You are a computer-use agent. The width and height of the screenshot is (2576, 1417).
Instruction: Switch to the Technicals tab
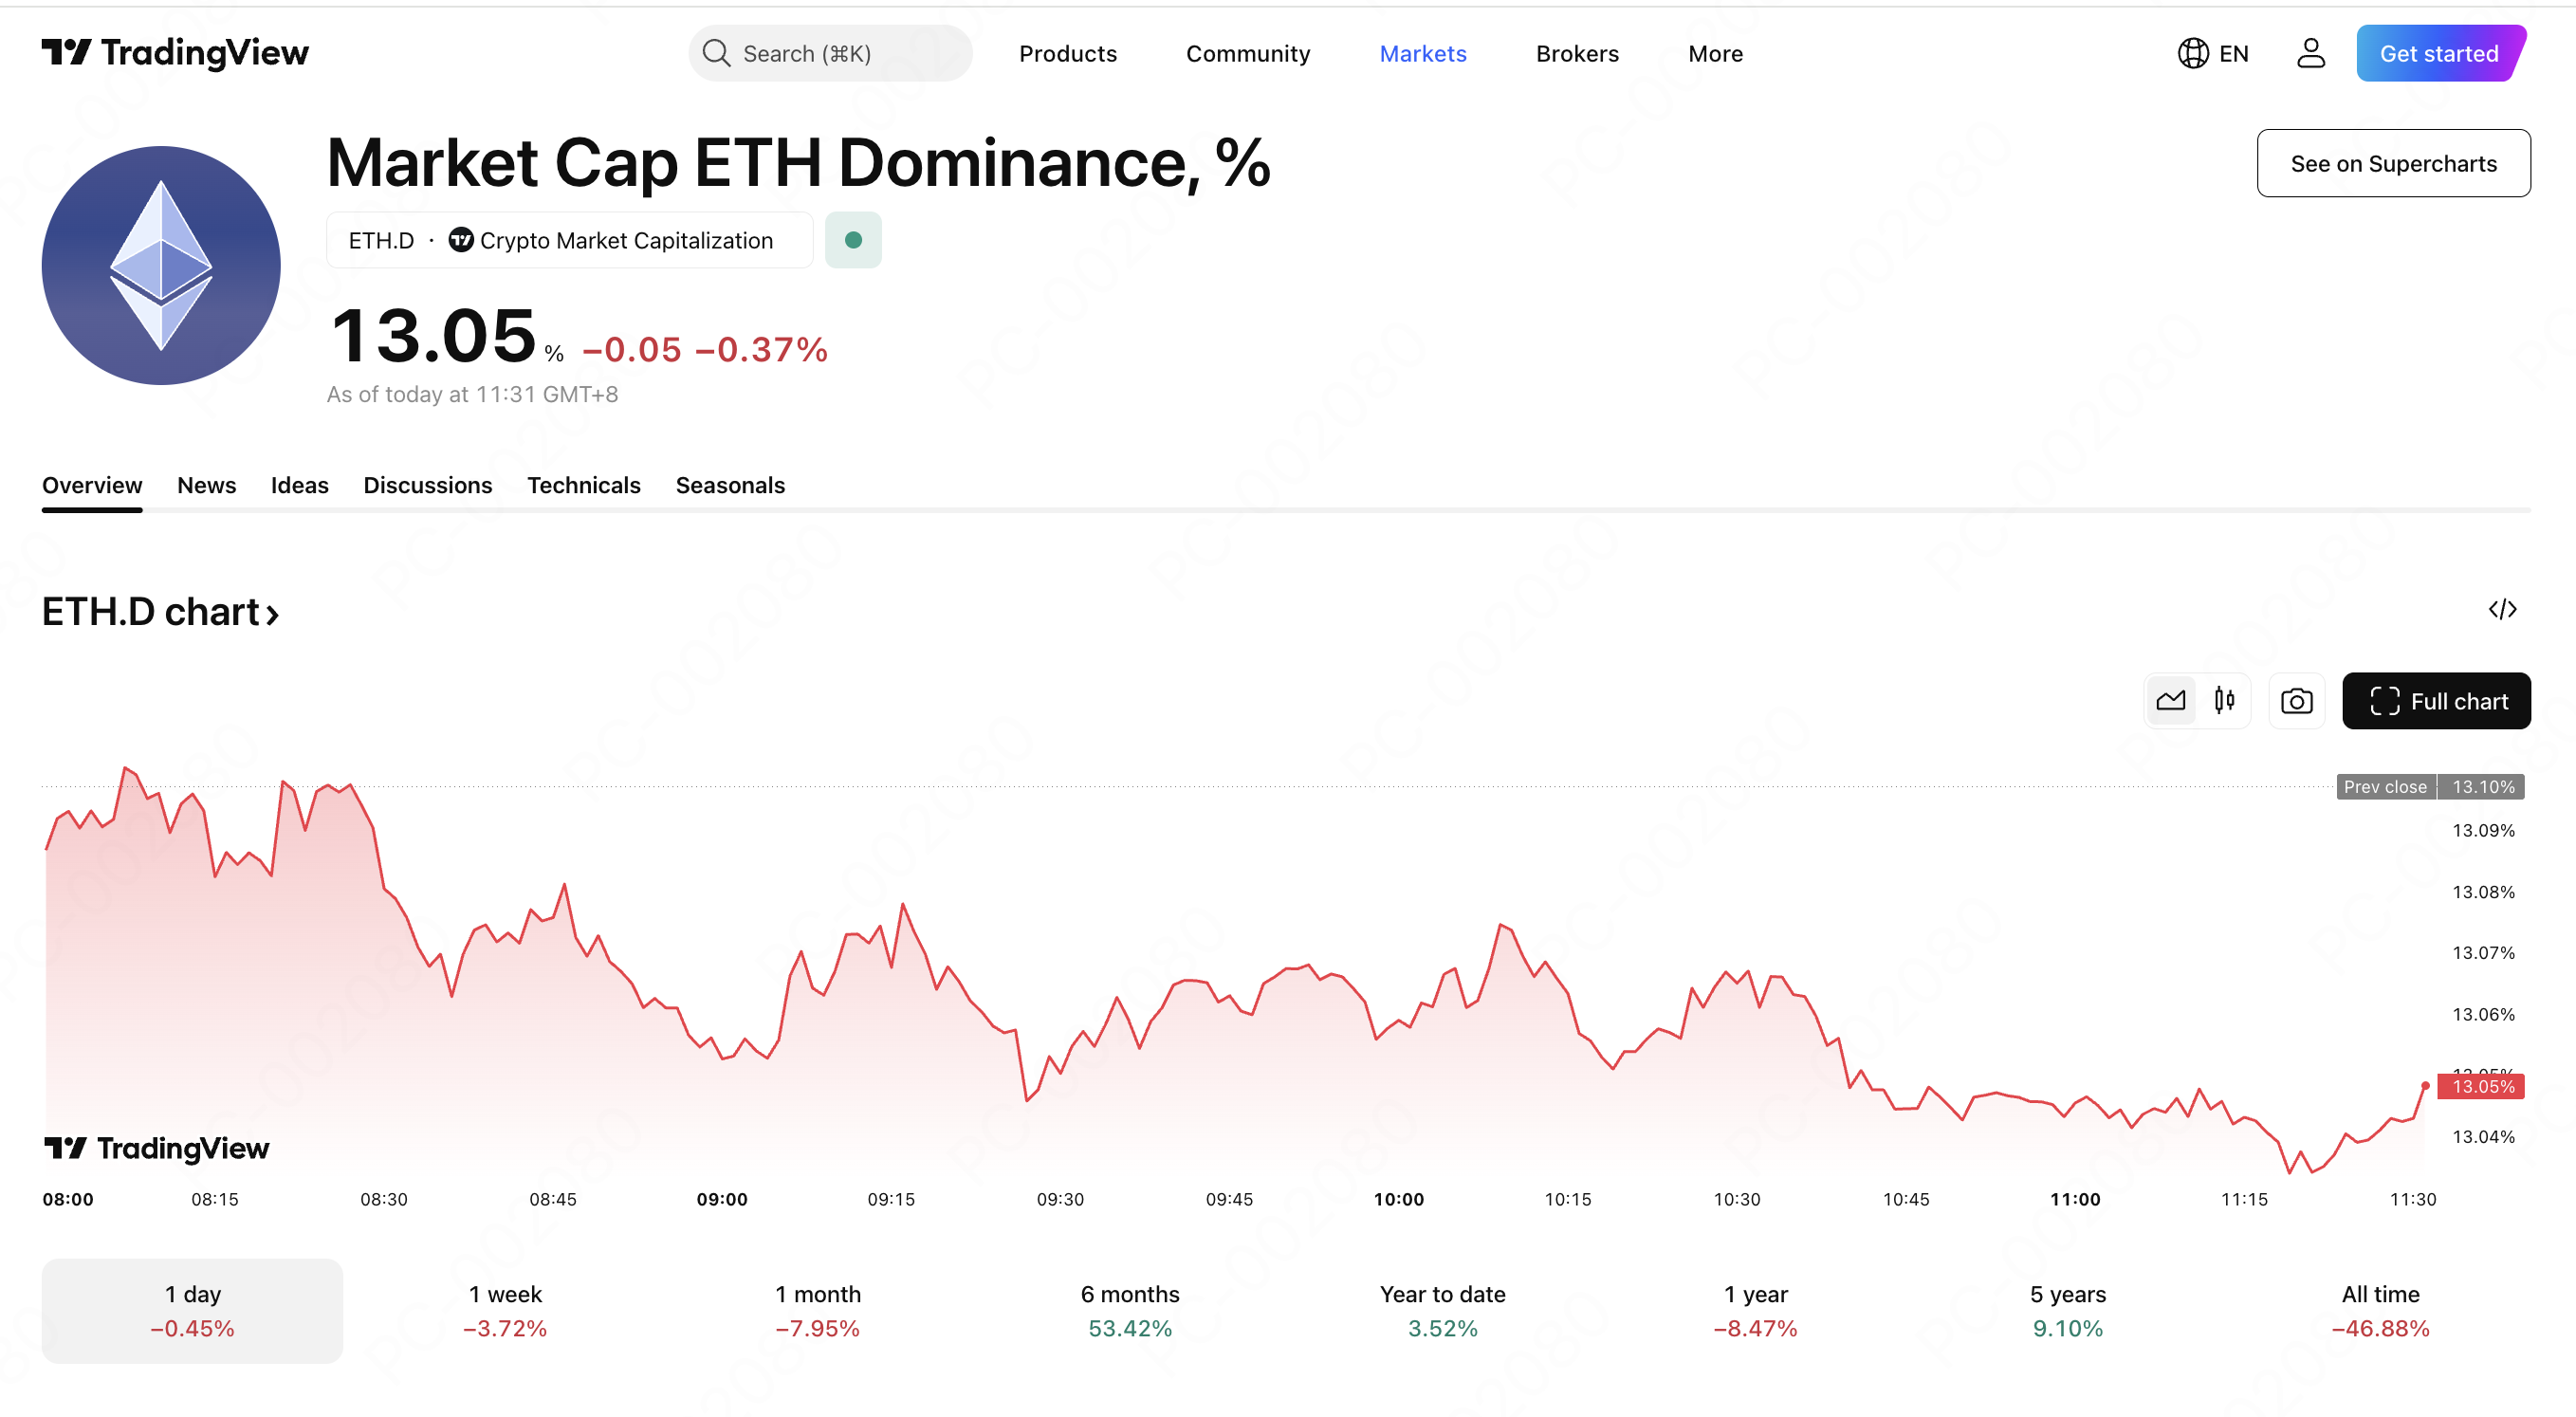(584, 485)
